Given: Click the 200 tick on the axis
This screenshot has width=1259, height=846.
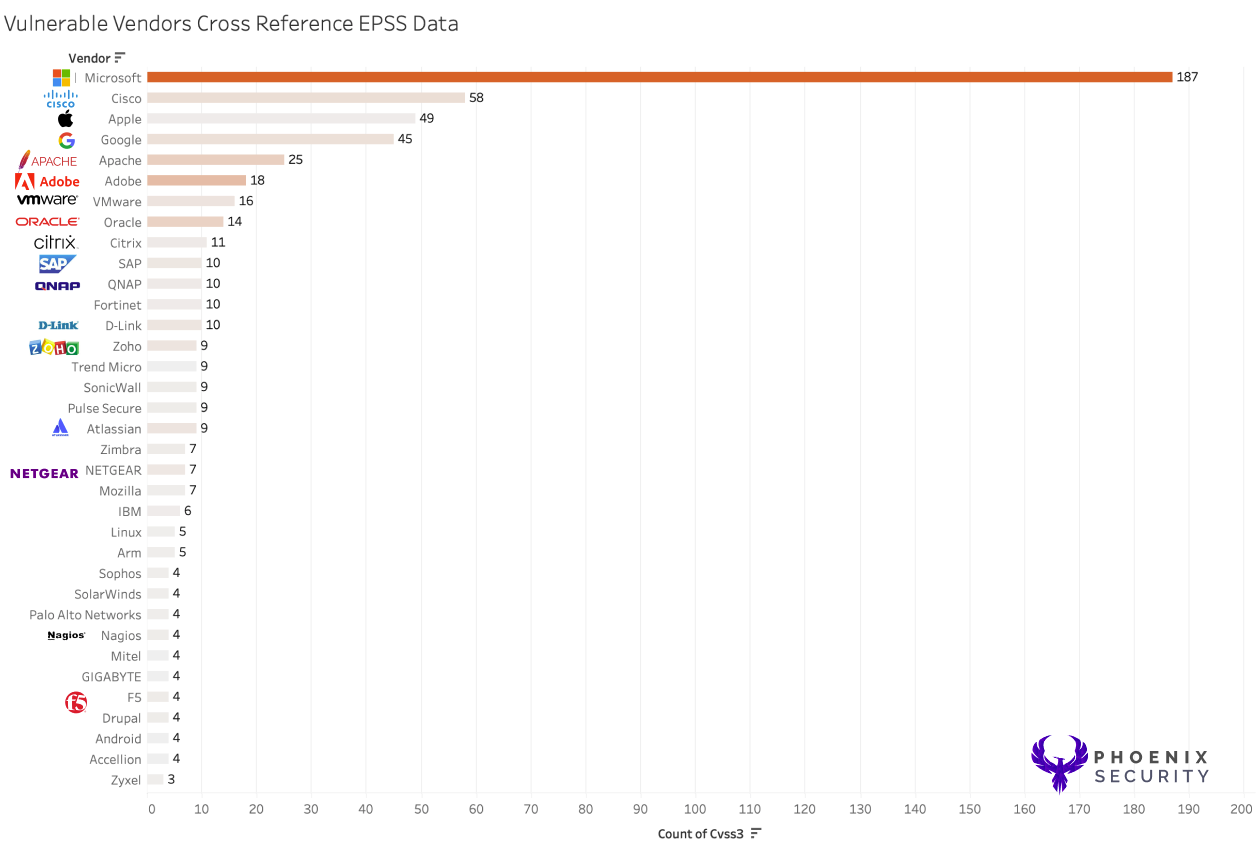Looking at the screenshot, I should (x=1242, y=809).
